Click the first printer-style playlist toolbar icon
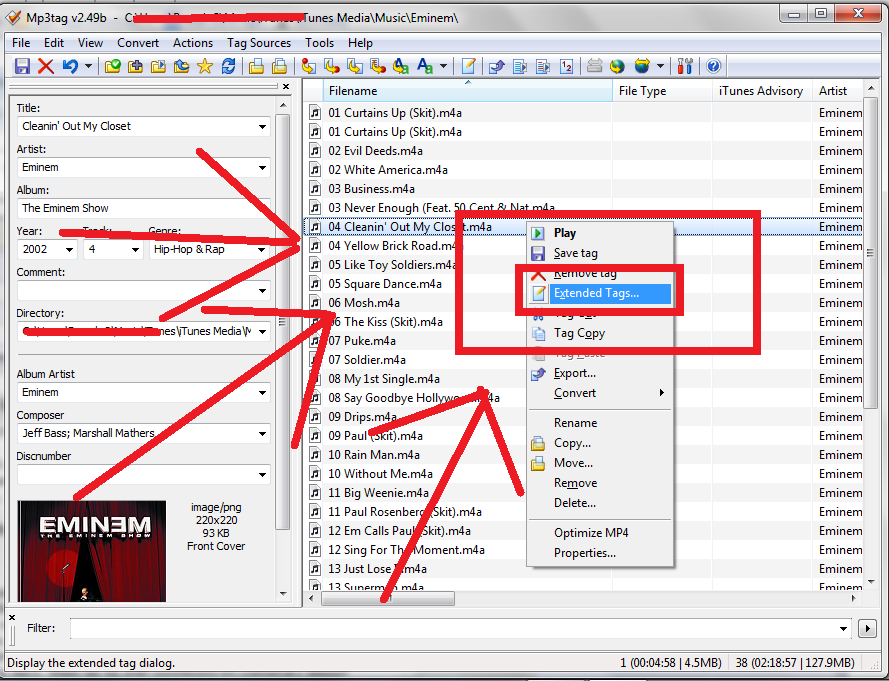Screen dimensions: 889x681 click(256, 66)
